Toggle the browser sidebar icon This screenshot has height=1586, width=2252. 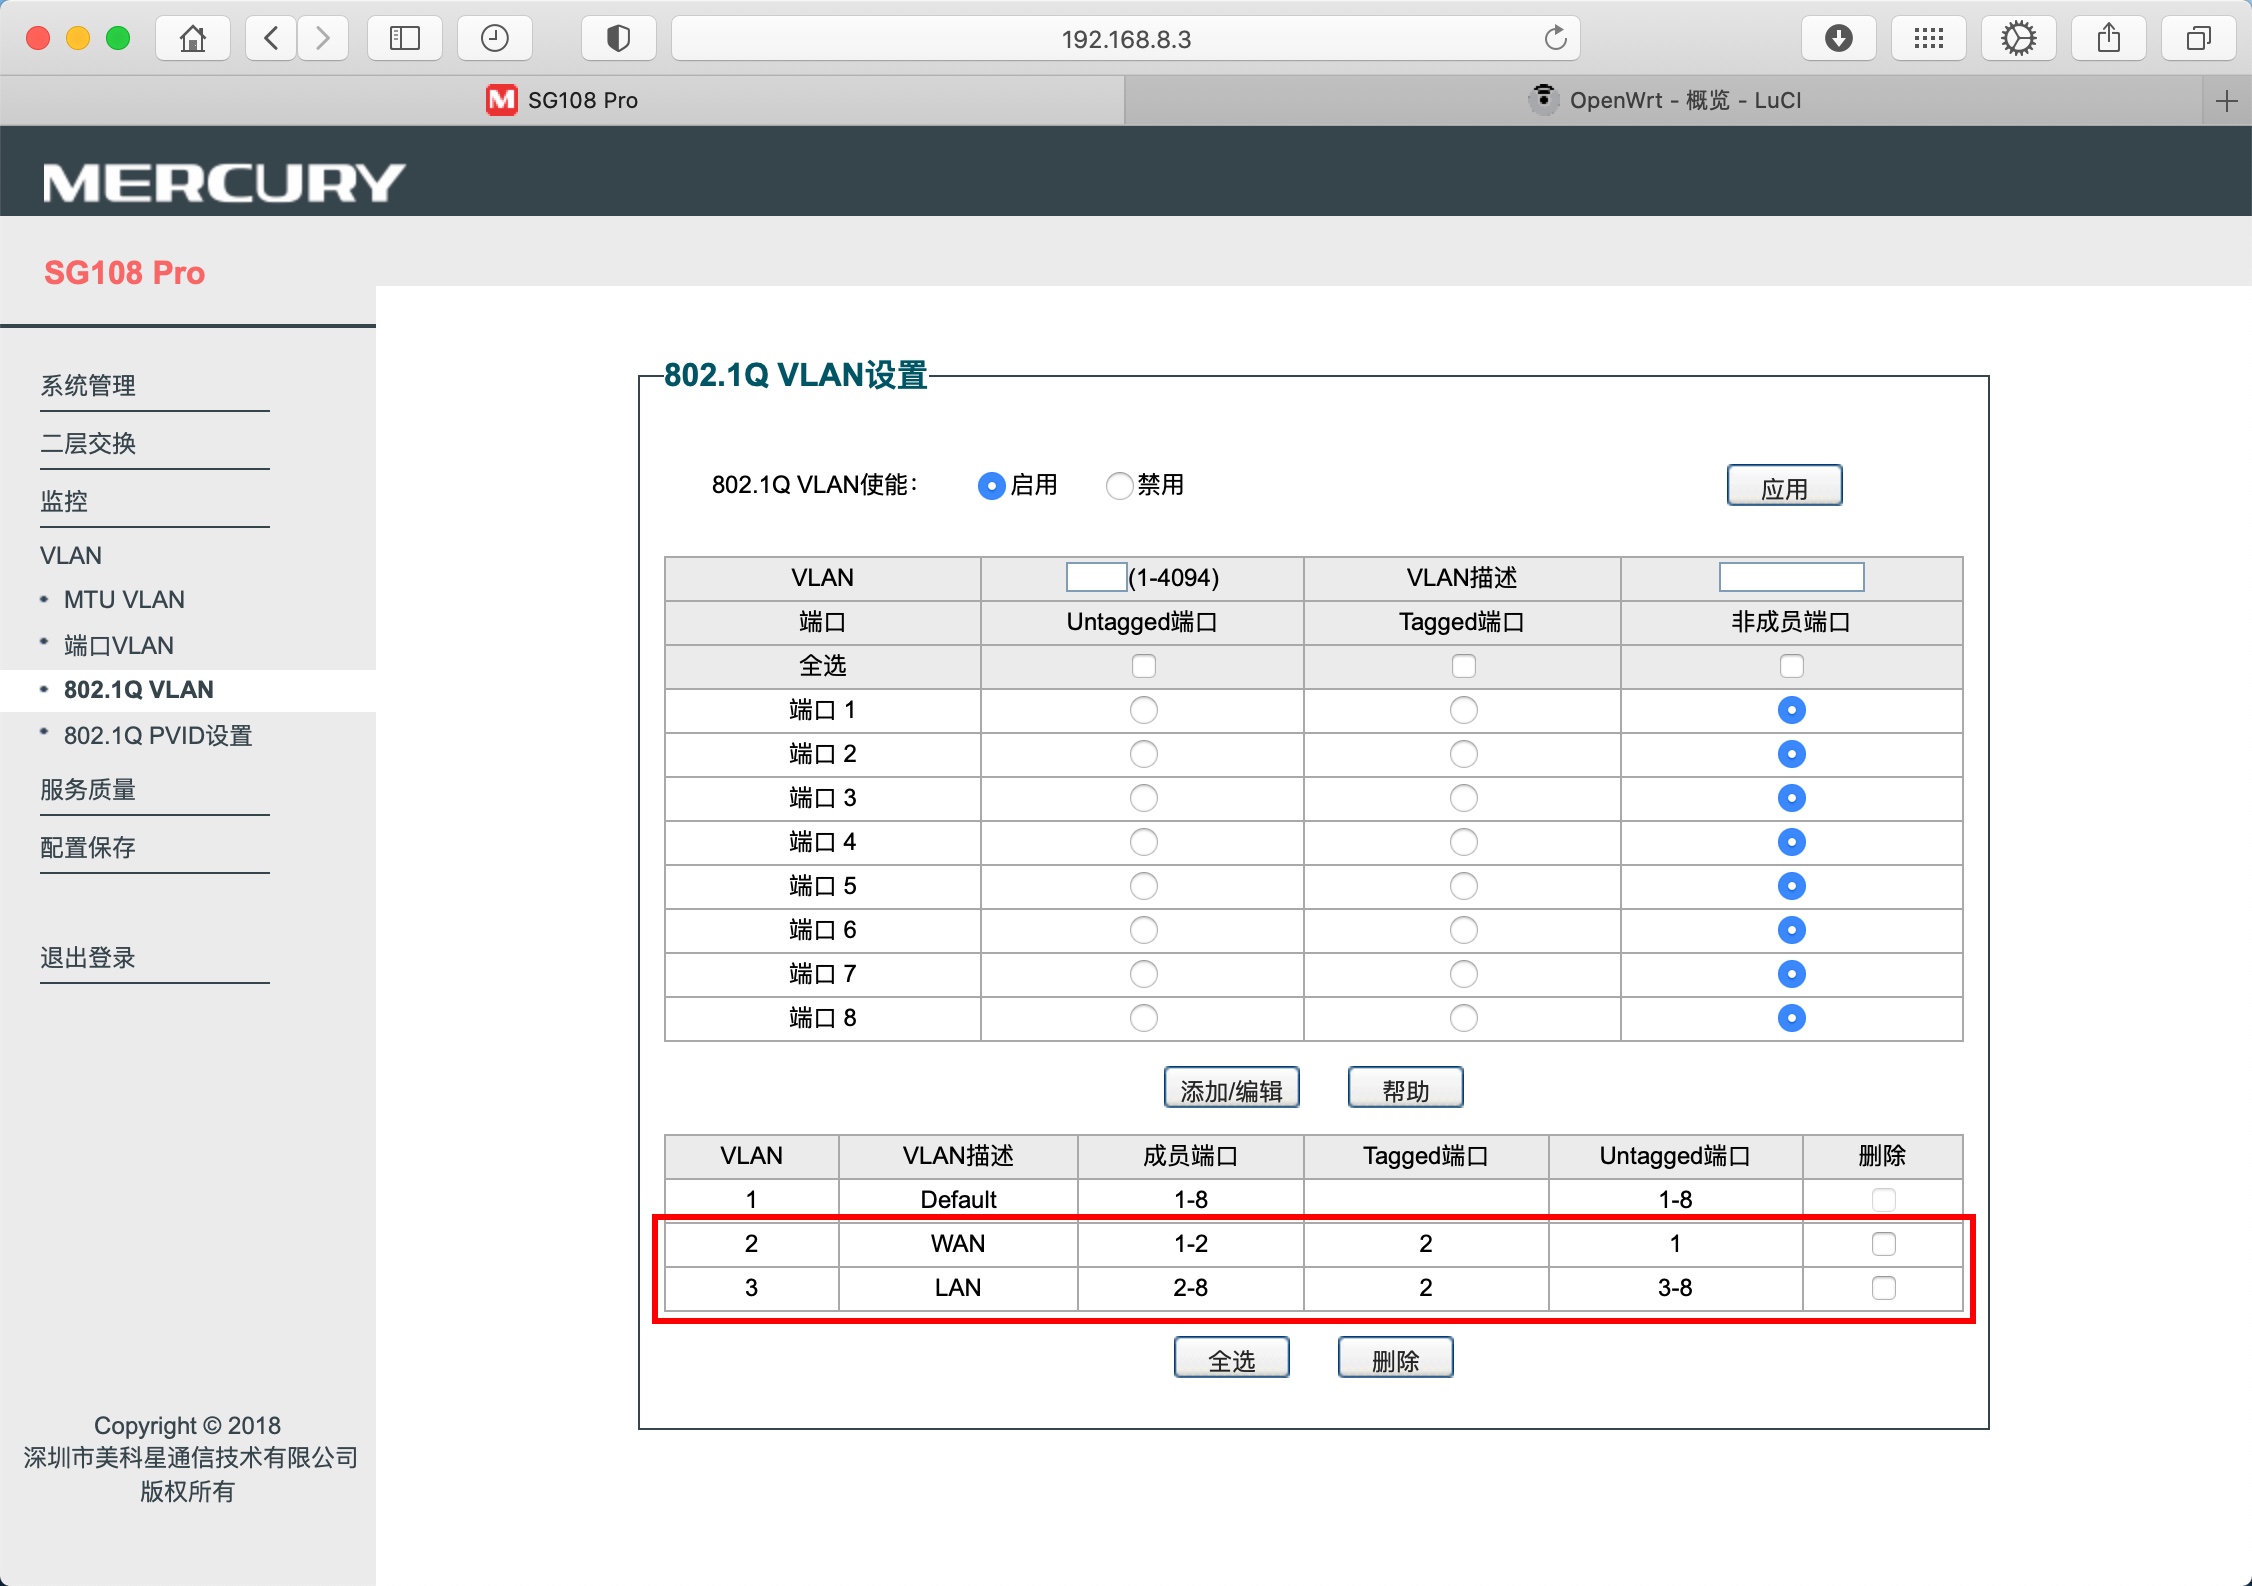point(404,38)
